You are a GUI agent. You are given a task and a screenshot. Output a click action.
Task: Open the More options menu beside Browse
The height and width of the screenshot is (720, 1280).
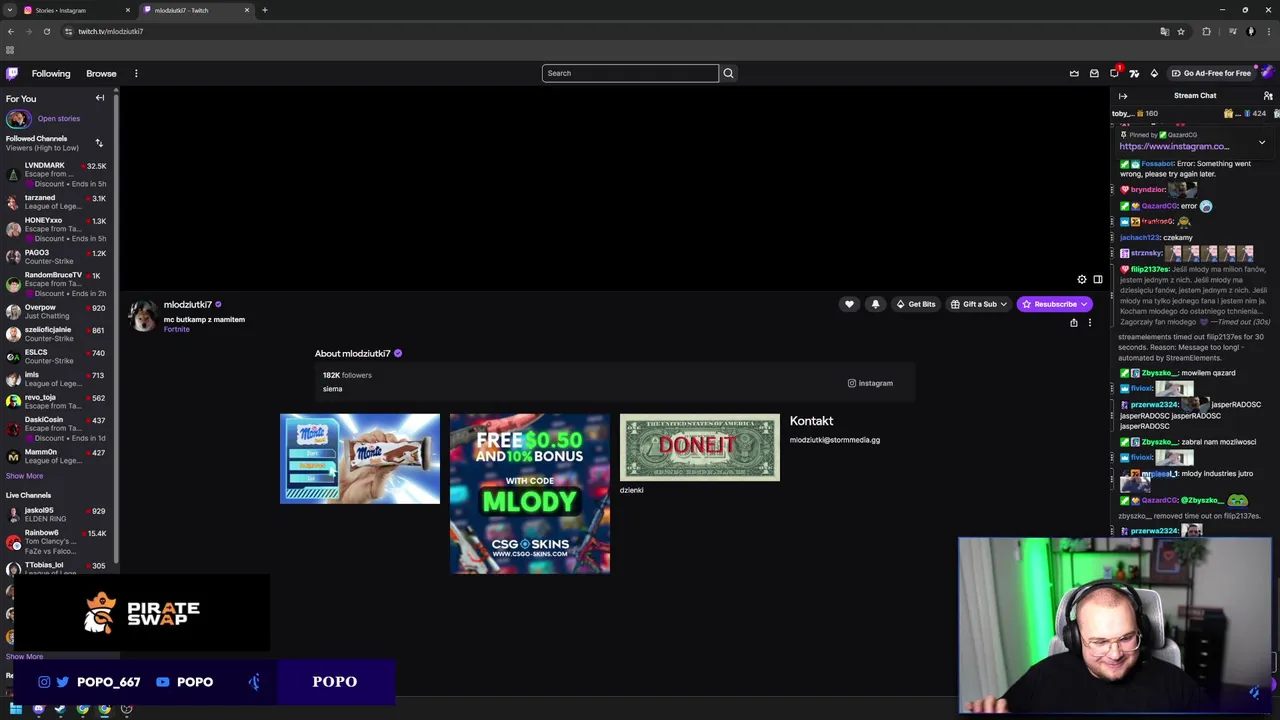point(136,73)
